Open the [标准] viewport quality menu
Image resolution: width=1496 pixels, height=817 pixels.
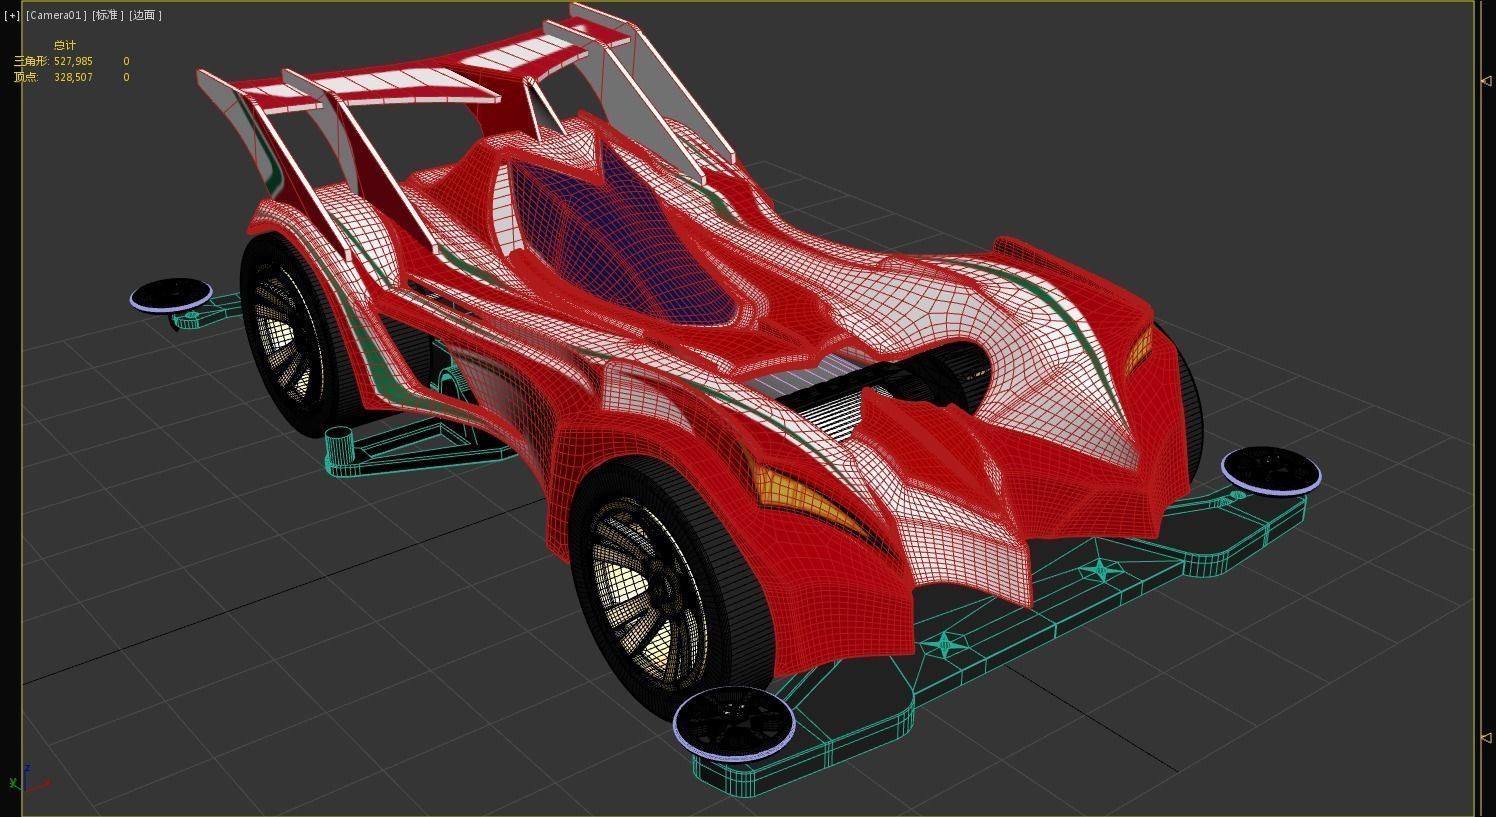(x=108, y=15)
